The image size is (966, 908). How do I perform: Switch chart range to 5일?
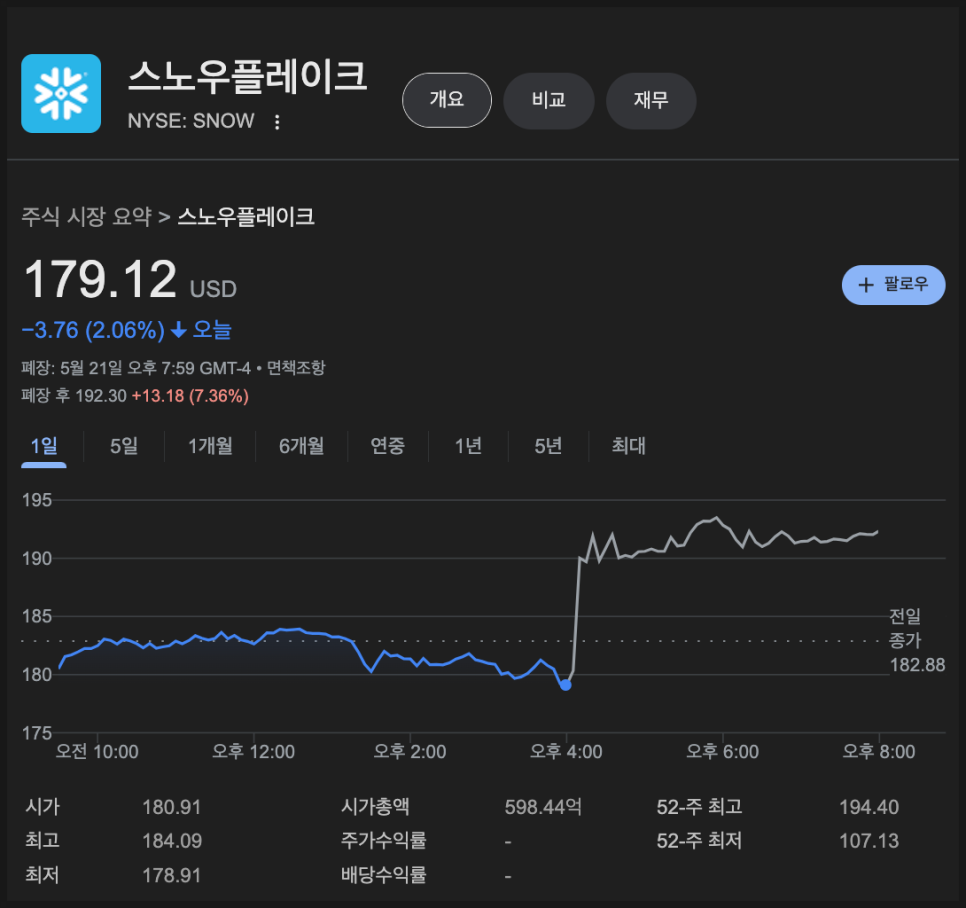click(x=124, y=446)
